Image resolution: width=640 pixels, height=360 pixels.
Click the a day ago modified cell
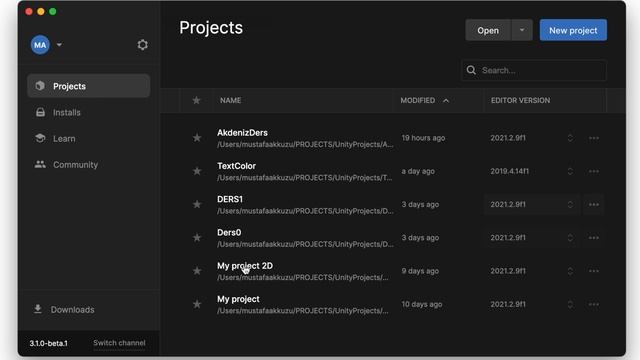pos(418,171)
